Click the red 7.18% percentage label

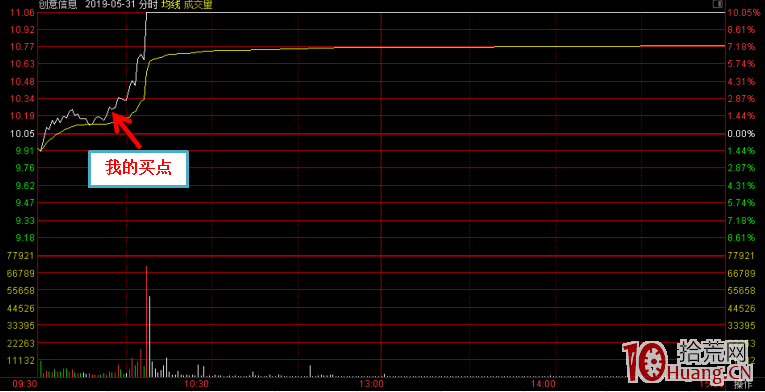coord(742,47)
